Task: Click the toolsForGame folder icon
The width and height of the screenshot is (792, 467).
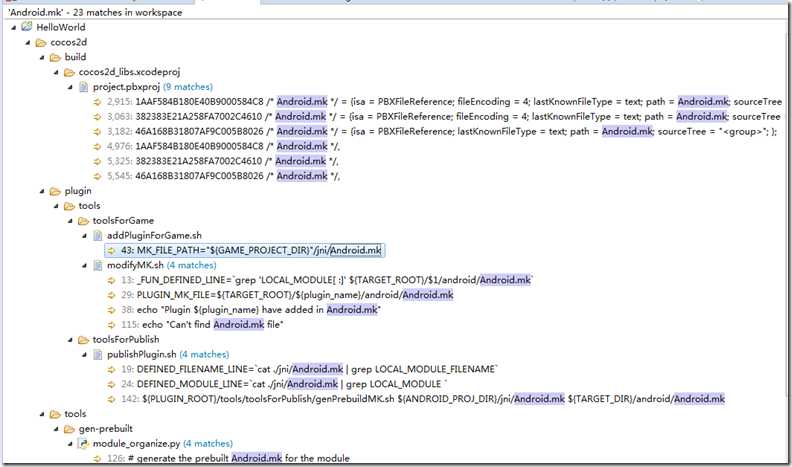Action: click(x=83, y=221)
